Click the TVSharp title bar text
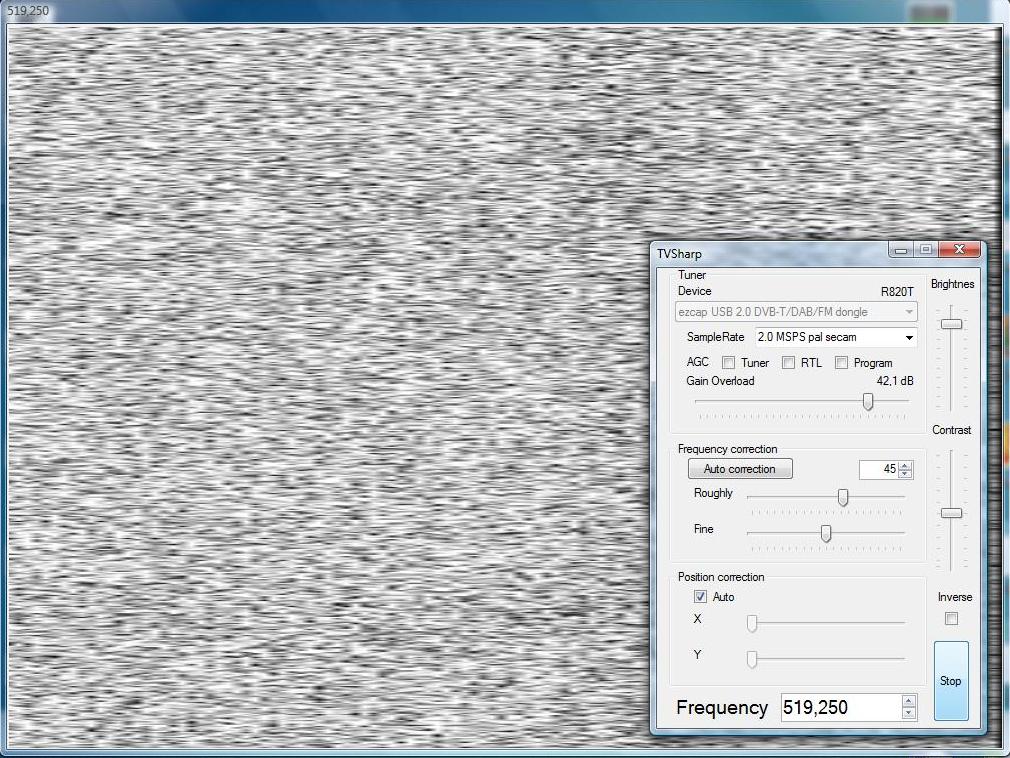Screen dimensions: 1010x758 [x=679, y=254]
